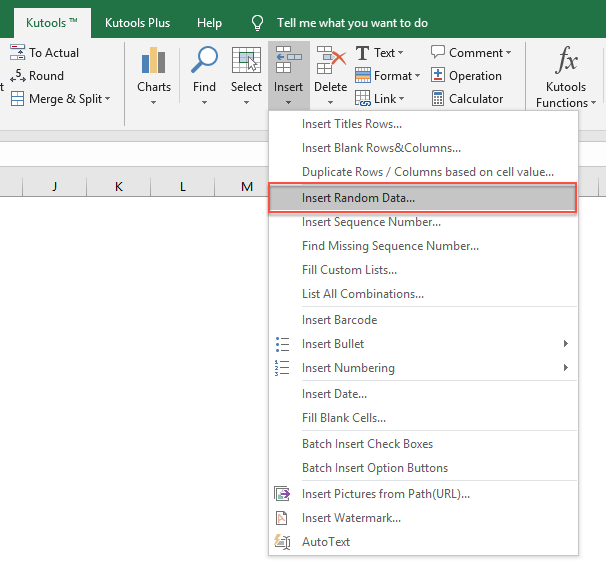Click the Comment bubble icon

438,52
